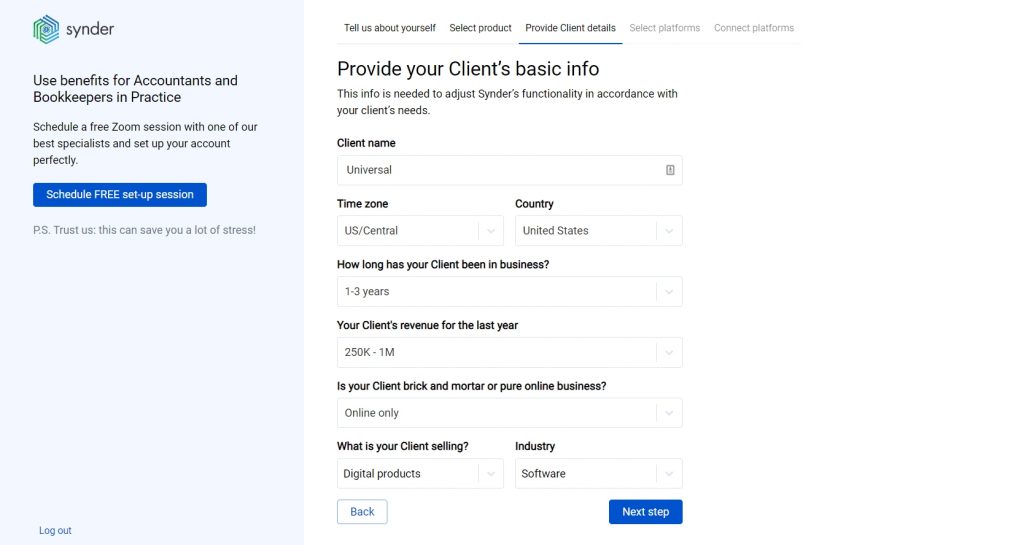Select the Provide Client details tab
The image size is (1024, 545).
tap(570, 28)
